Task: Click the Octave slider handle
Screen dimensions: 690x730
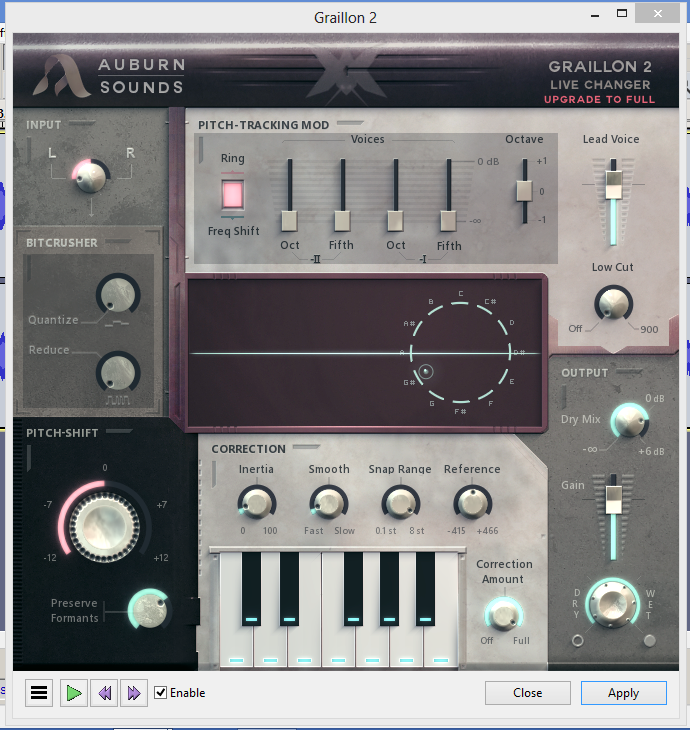Action: [524, 191]
